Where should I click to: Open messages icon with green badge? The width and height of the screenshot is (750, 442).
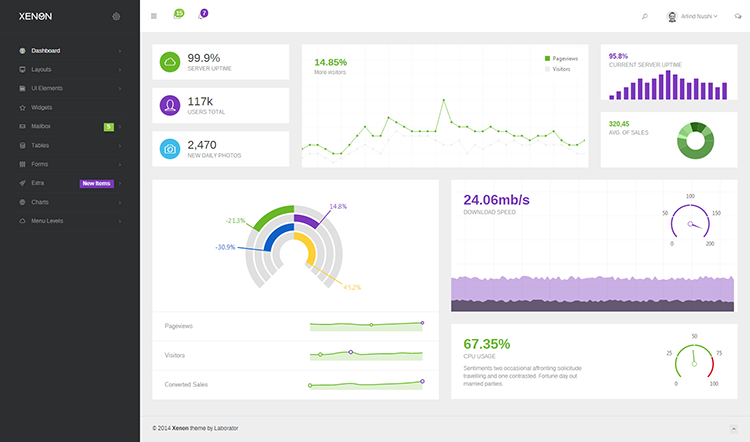point(178,14)
